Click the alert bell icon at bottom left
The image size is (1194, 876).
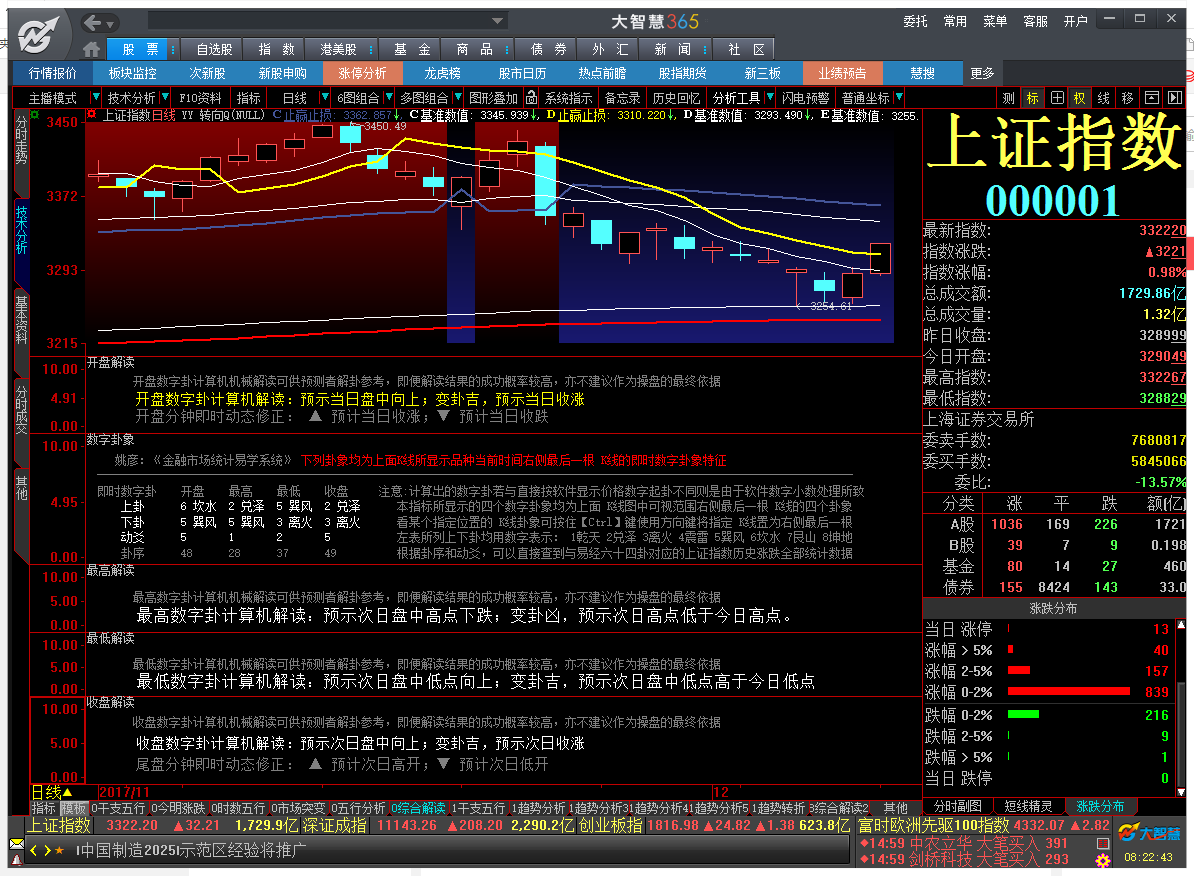coord(16,859)
